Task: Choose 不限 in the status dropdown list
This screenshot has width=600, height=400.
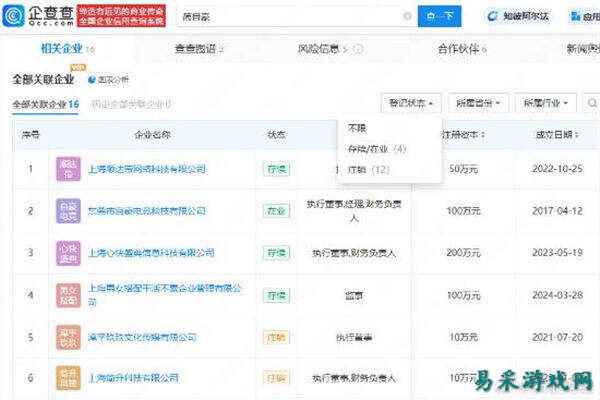Action: 357,127
